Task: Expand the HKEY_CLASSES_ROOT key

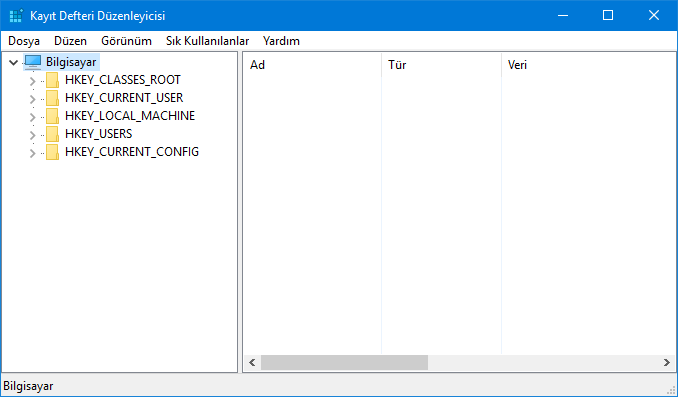Action: point(32,81)
